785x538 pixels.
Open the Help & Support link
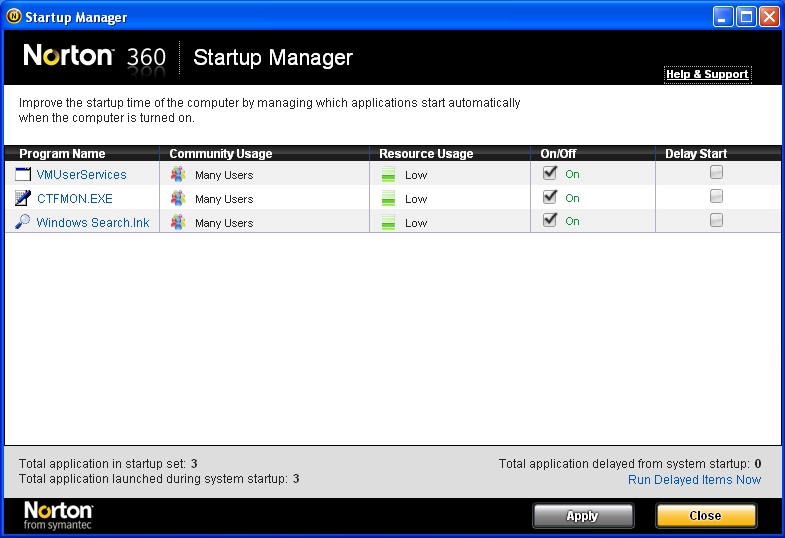[707, 75]
